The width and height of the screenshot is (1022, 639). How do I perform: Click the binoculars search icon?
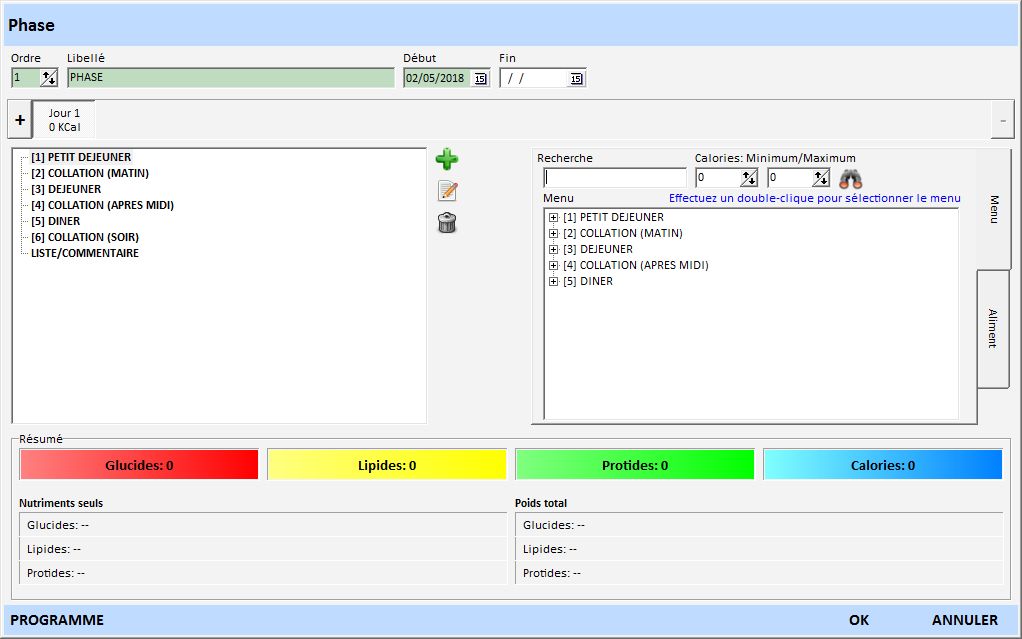(x=850, y=179)
